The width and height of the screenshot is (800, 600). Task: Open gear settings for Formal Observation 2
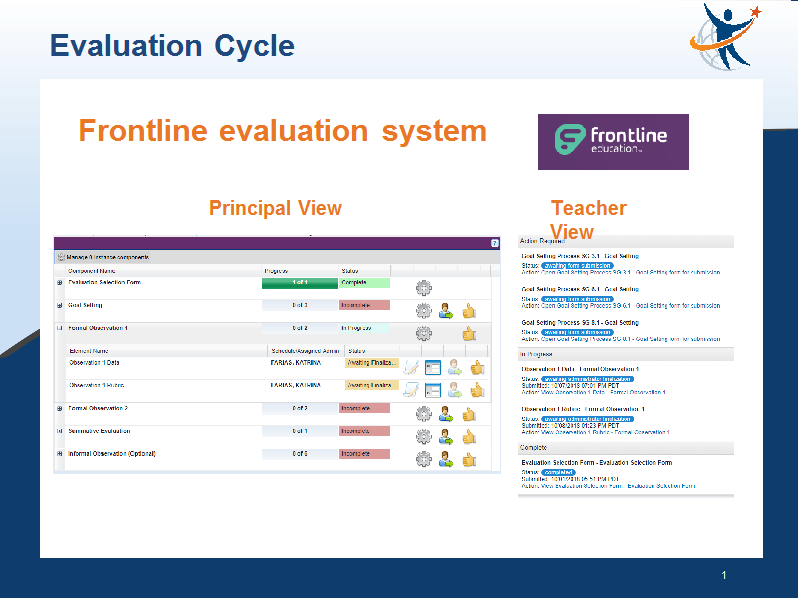click(423, 414)
